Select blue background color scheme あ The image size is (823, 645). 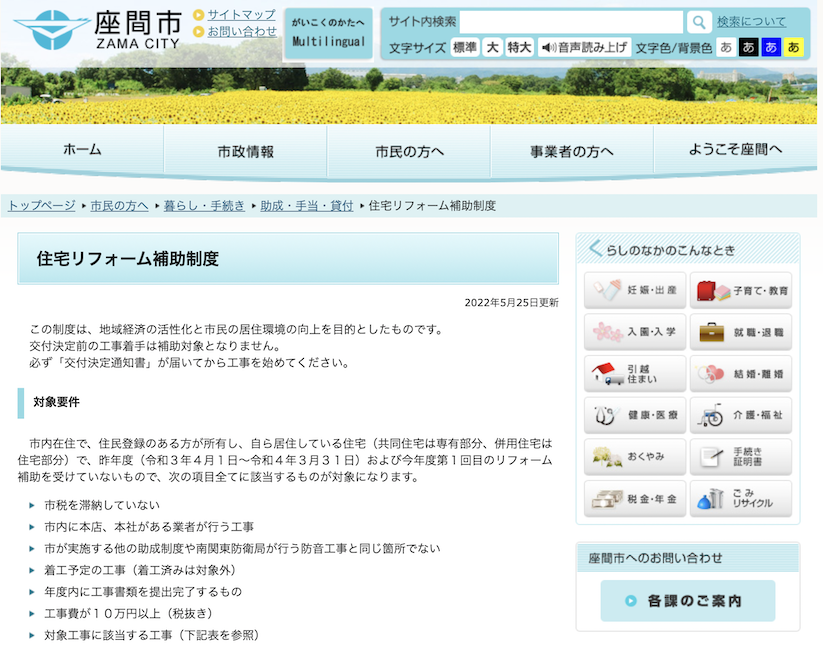pos(771,47)
